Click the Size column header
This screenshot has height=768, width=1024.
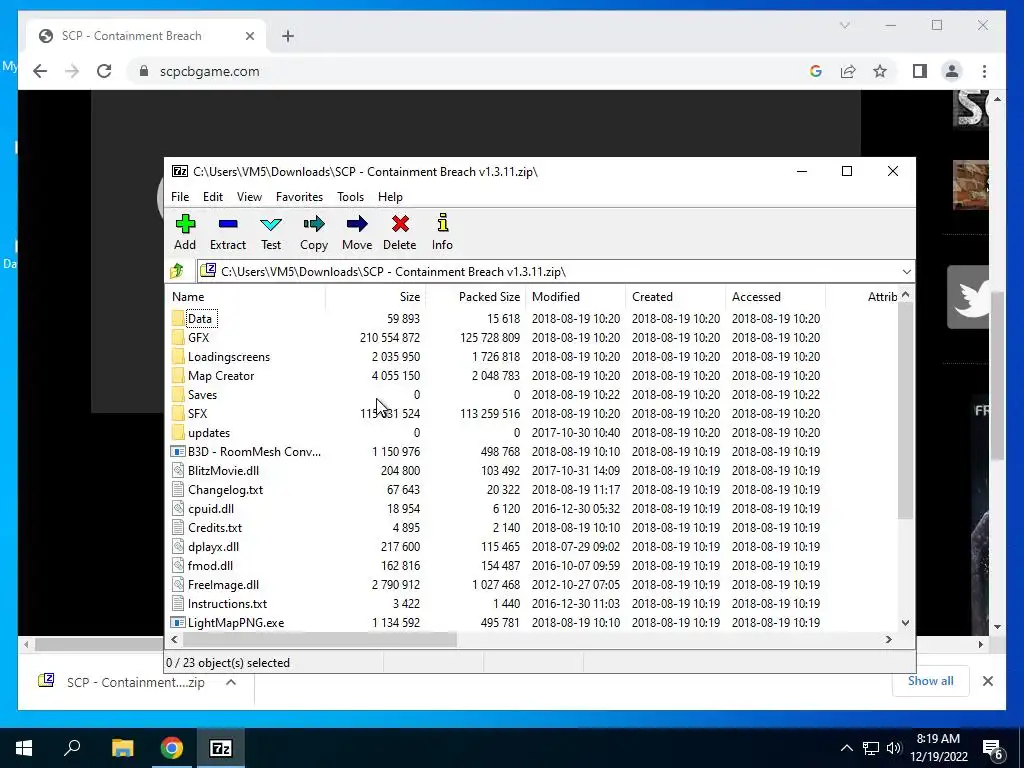[376, 296]
